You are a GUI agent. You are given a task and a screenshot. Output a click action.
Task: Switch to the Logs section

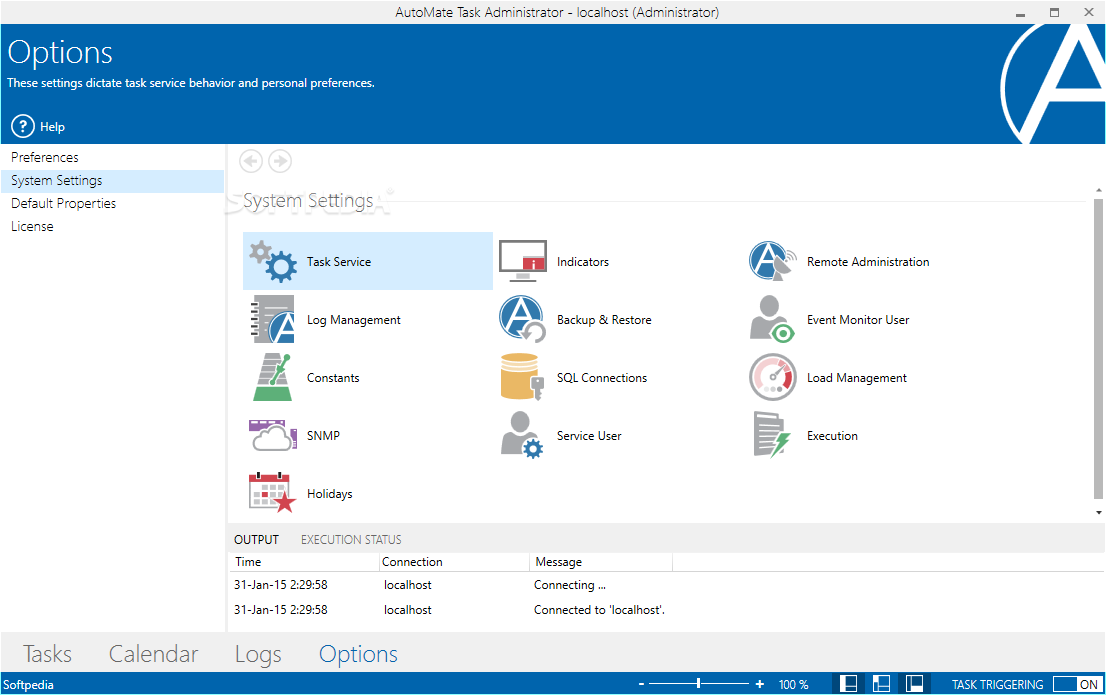click(x=258, y=654)
